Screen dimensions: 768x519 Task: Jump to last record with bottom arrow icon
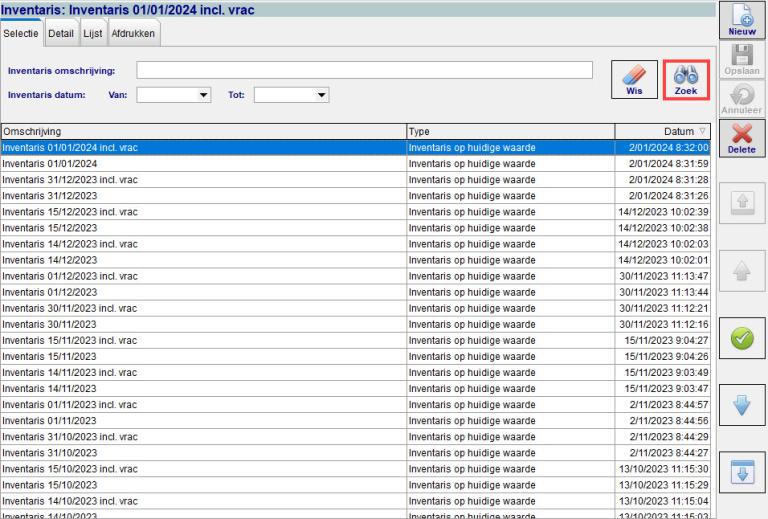point(742,473)
